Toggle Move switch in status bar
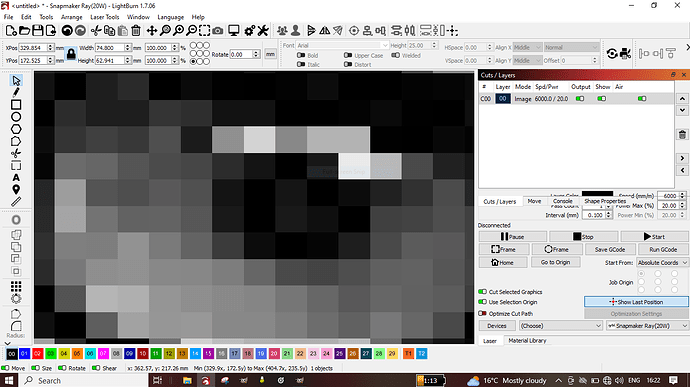The height and width of the screenshot is (387, 690). tap(5, 368)
